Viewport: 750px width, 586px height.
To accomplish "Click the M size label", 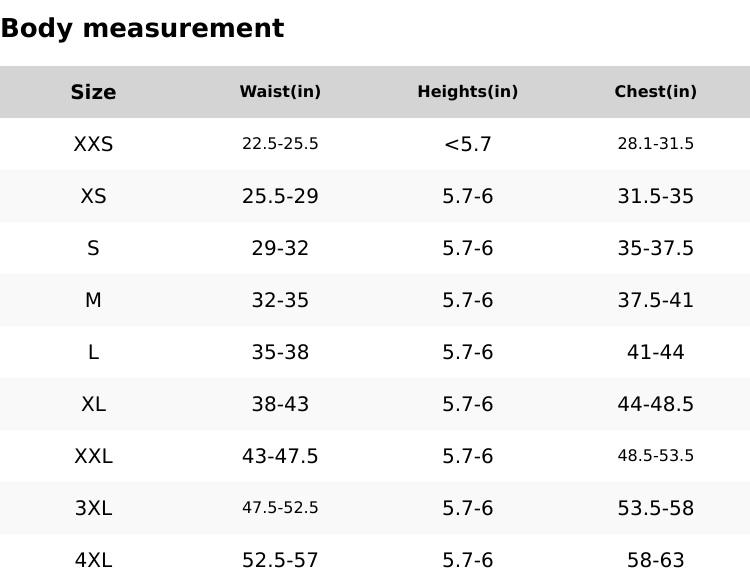I will point(93,300).
